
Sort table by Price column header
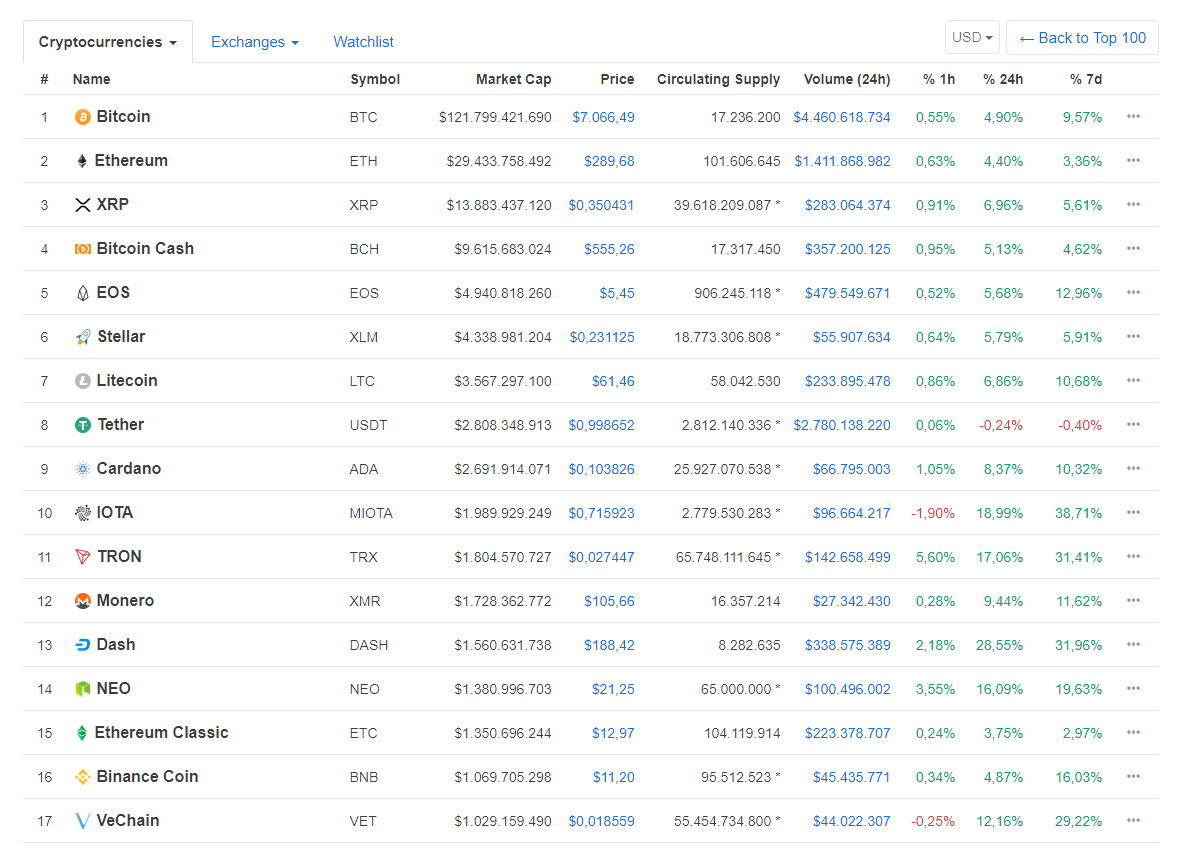(x=617, y=79)
